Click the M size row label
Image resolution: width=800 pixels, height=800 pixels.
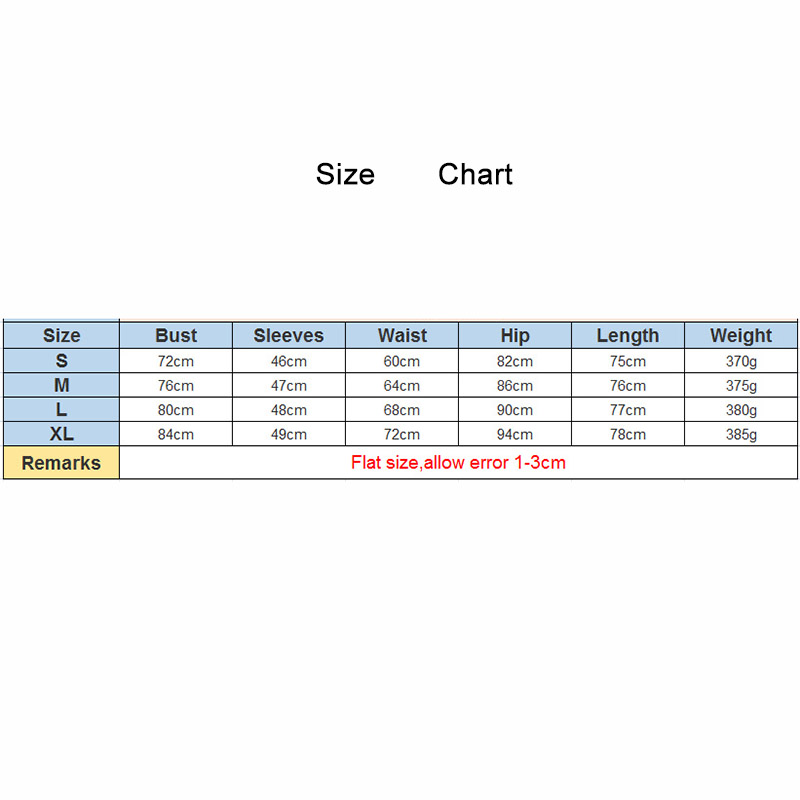click(x=62, y=385)
